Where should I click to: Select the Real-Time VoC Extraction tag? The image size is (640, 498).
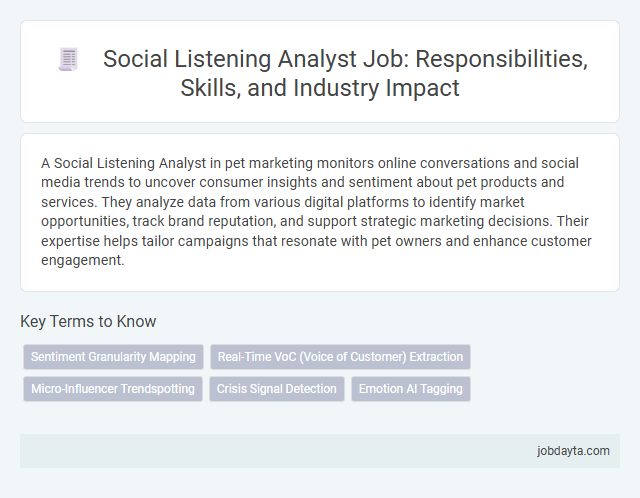[340, 357]
